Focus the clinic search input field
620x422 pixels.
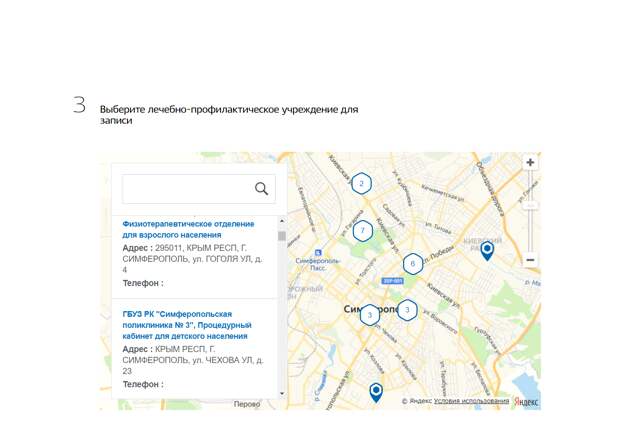point(198,189)
